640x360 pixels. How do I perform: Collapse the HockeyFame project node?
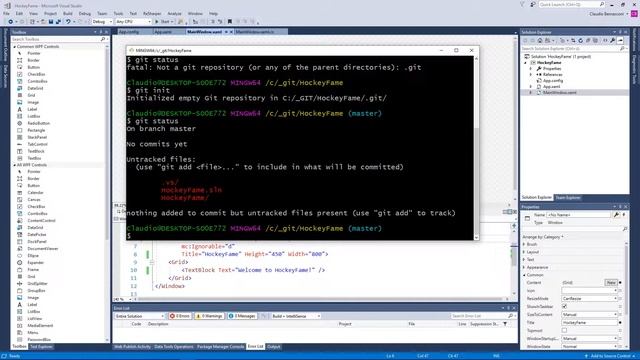pos(526,63)
